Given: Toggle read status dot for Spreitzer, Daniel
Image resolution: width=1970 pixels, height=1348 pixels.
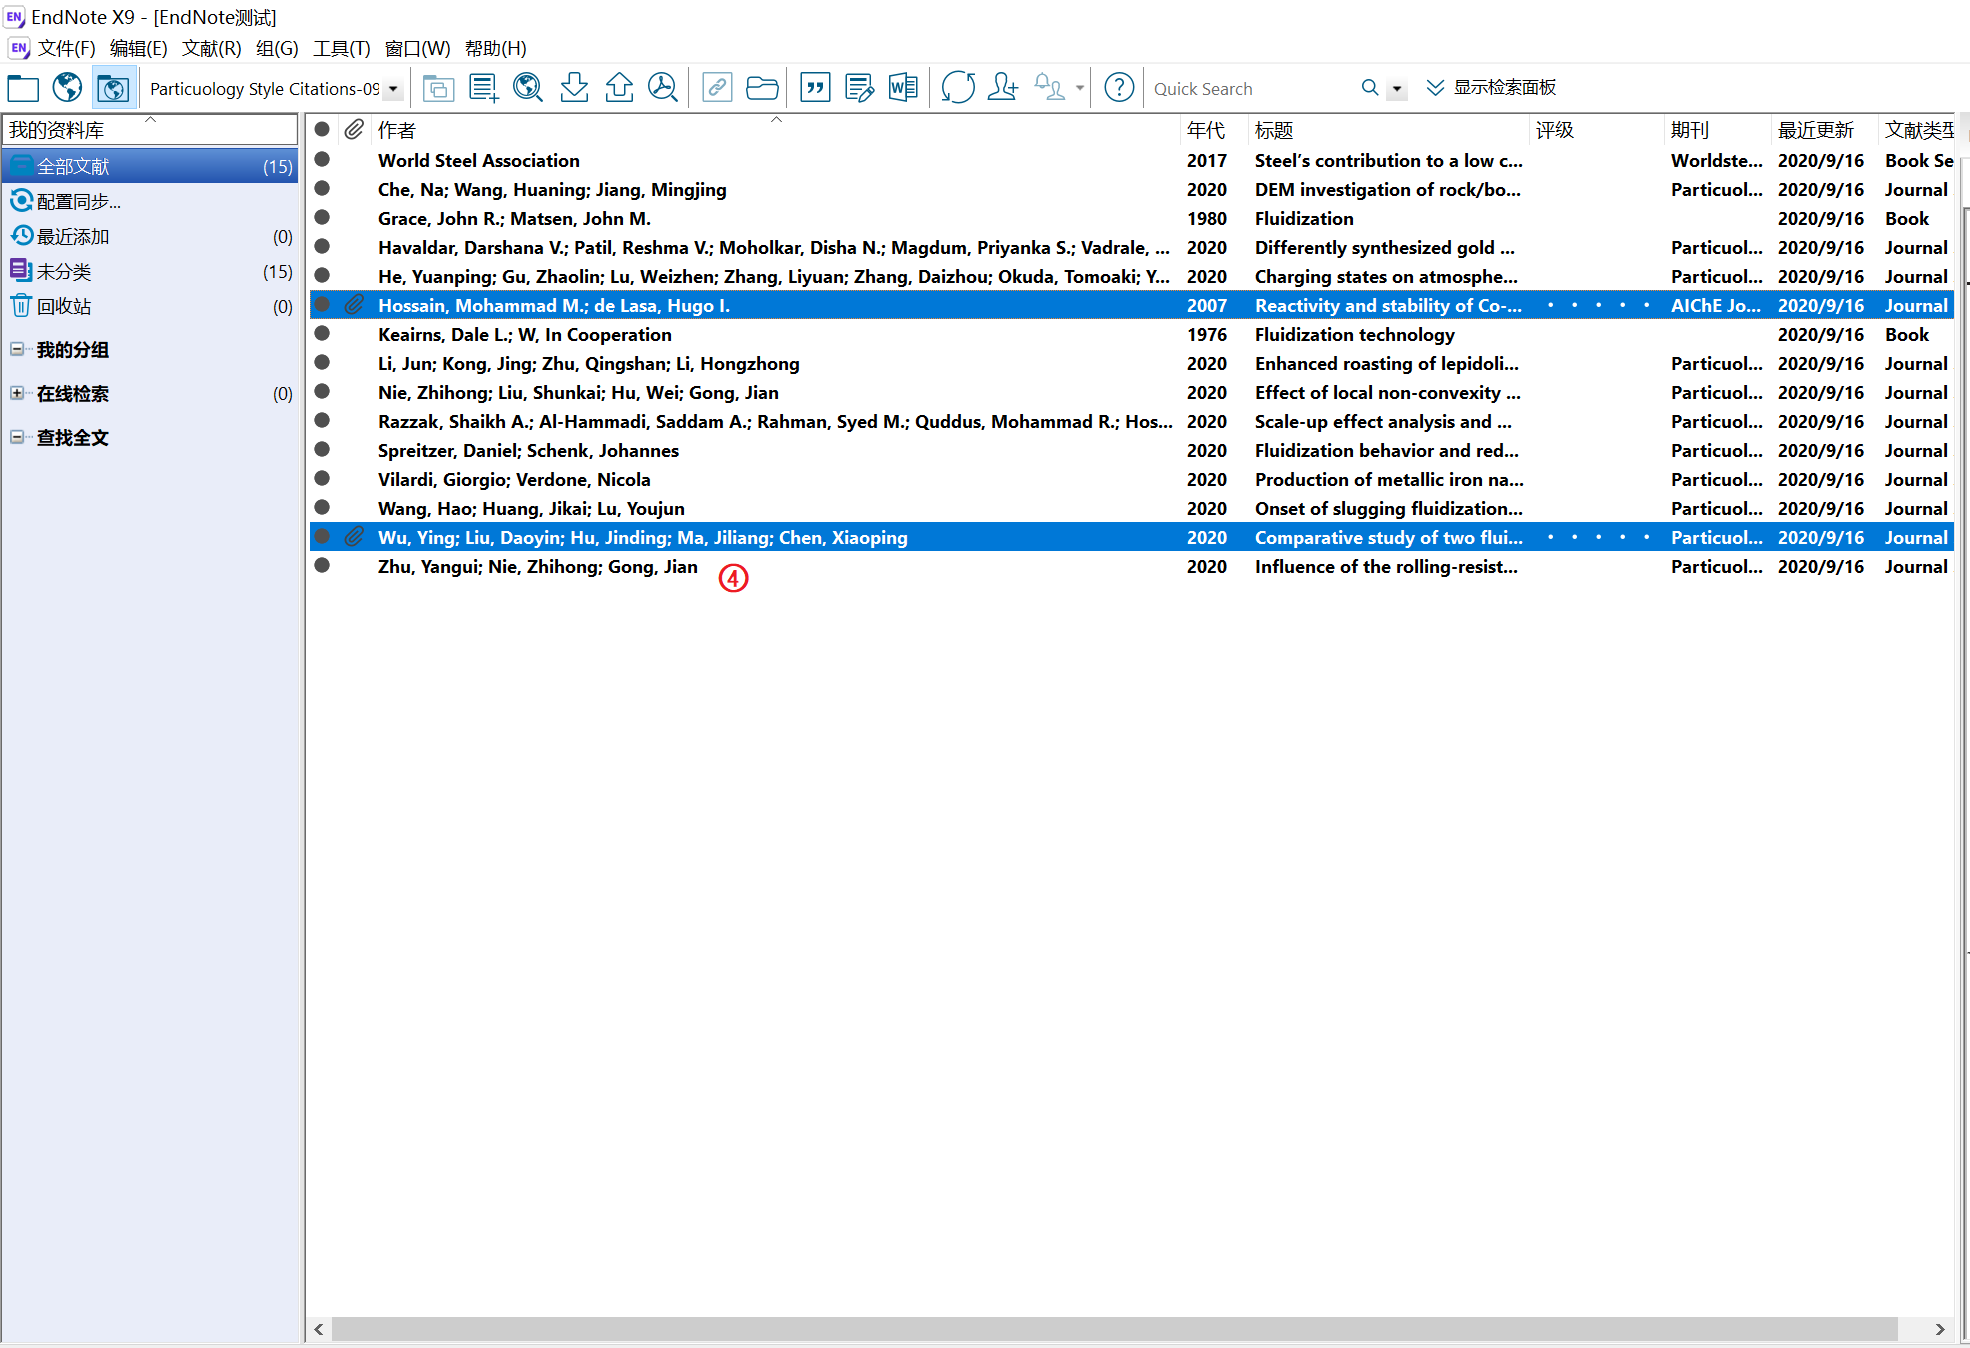Looking at the screenshot, I should pyautogui.click(x=322, y=449).
